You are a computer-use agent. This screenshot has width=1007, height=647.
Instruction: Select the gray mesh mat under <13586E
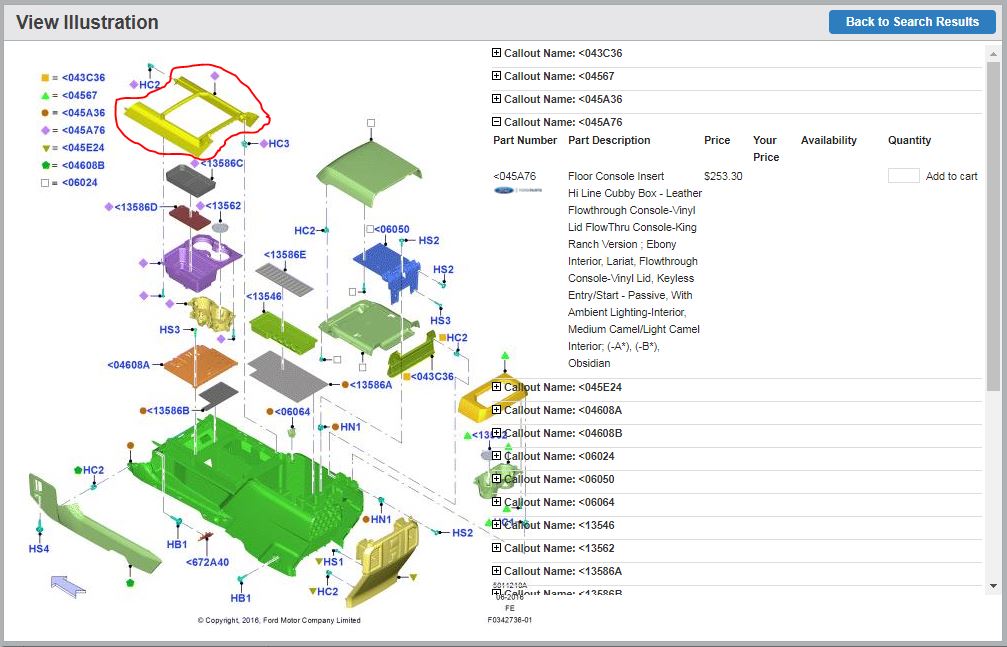[285, 279]
